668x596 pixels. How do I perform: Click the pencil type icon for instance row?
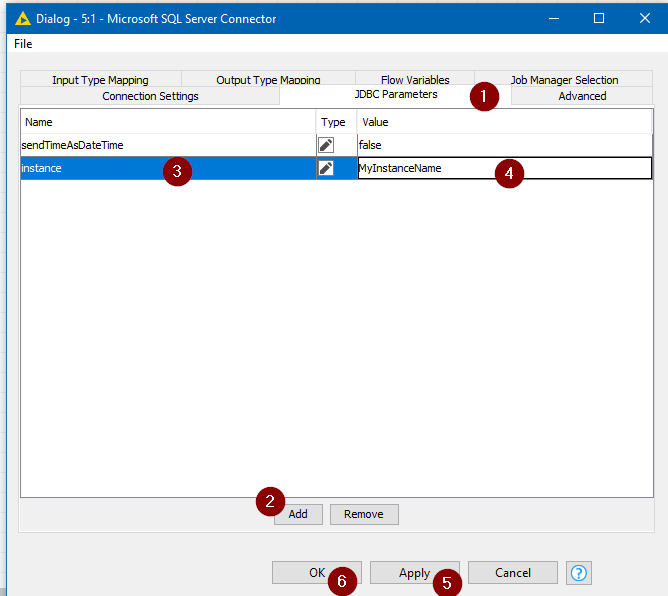[326, 168]
